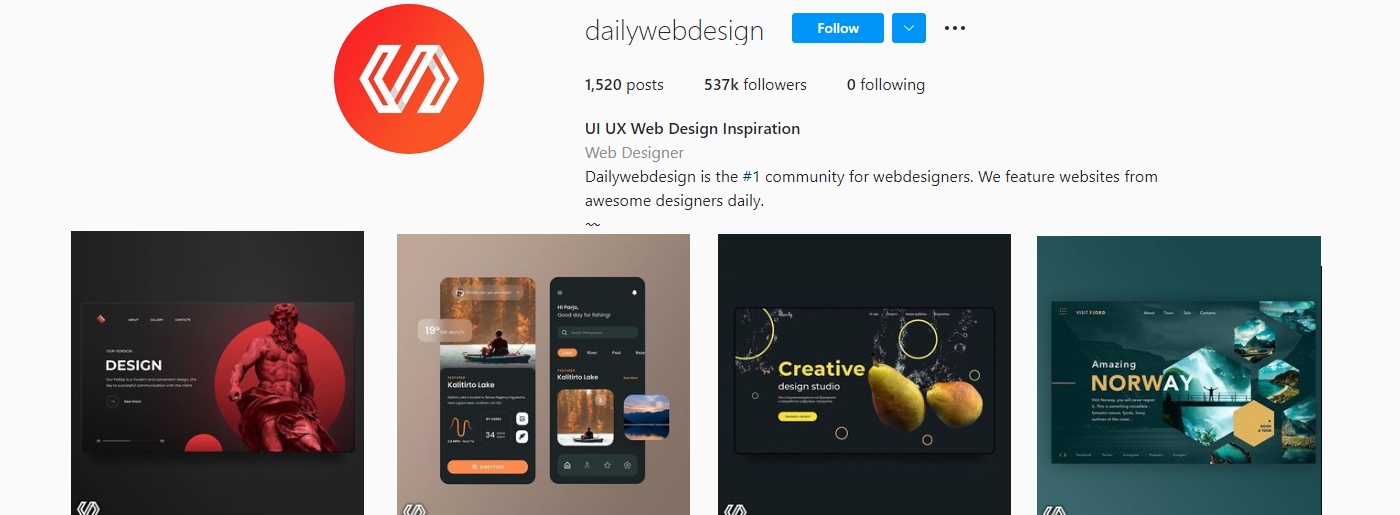Follow the dailywebdesign account
The height and width of the screenshot is (515, 1400).
pyautogui.click(x=838, y=28)
